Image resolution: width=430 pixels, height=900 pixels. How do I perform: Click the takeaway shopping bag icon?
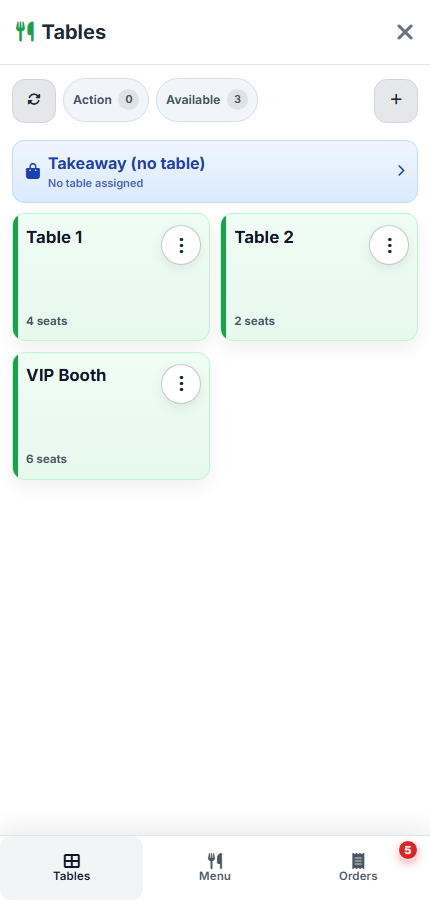tap(33, 171)
